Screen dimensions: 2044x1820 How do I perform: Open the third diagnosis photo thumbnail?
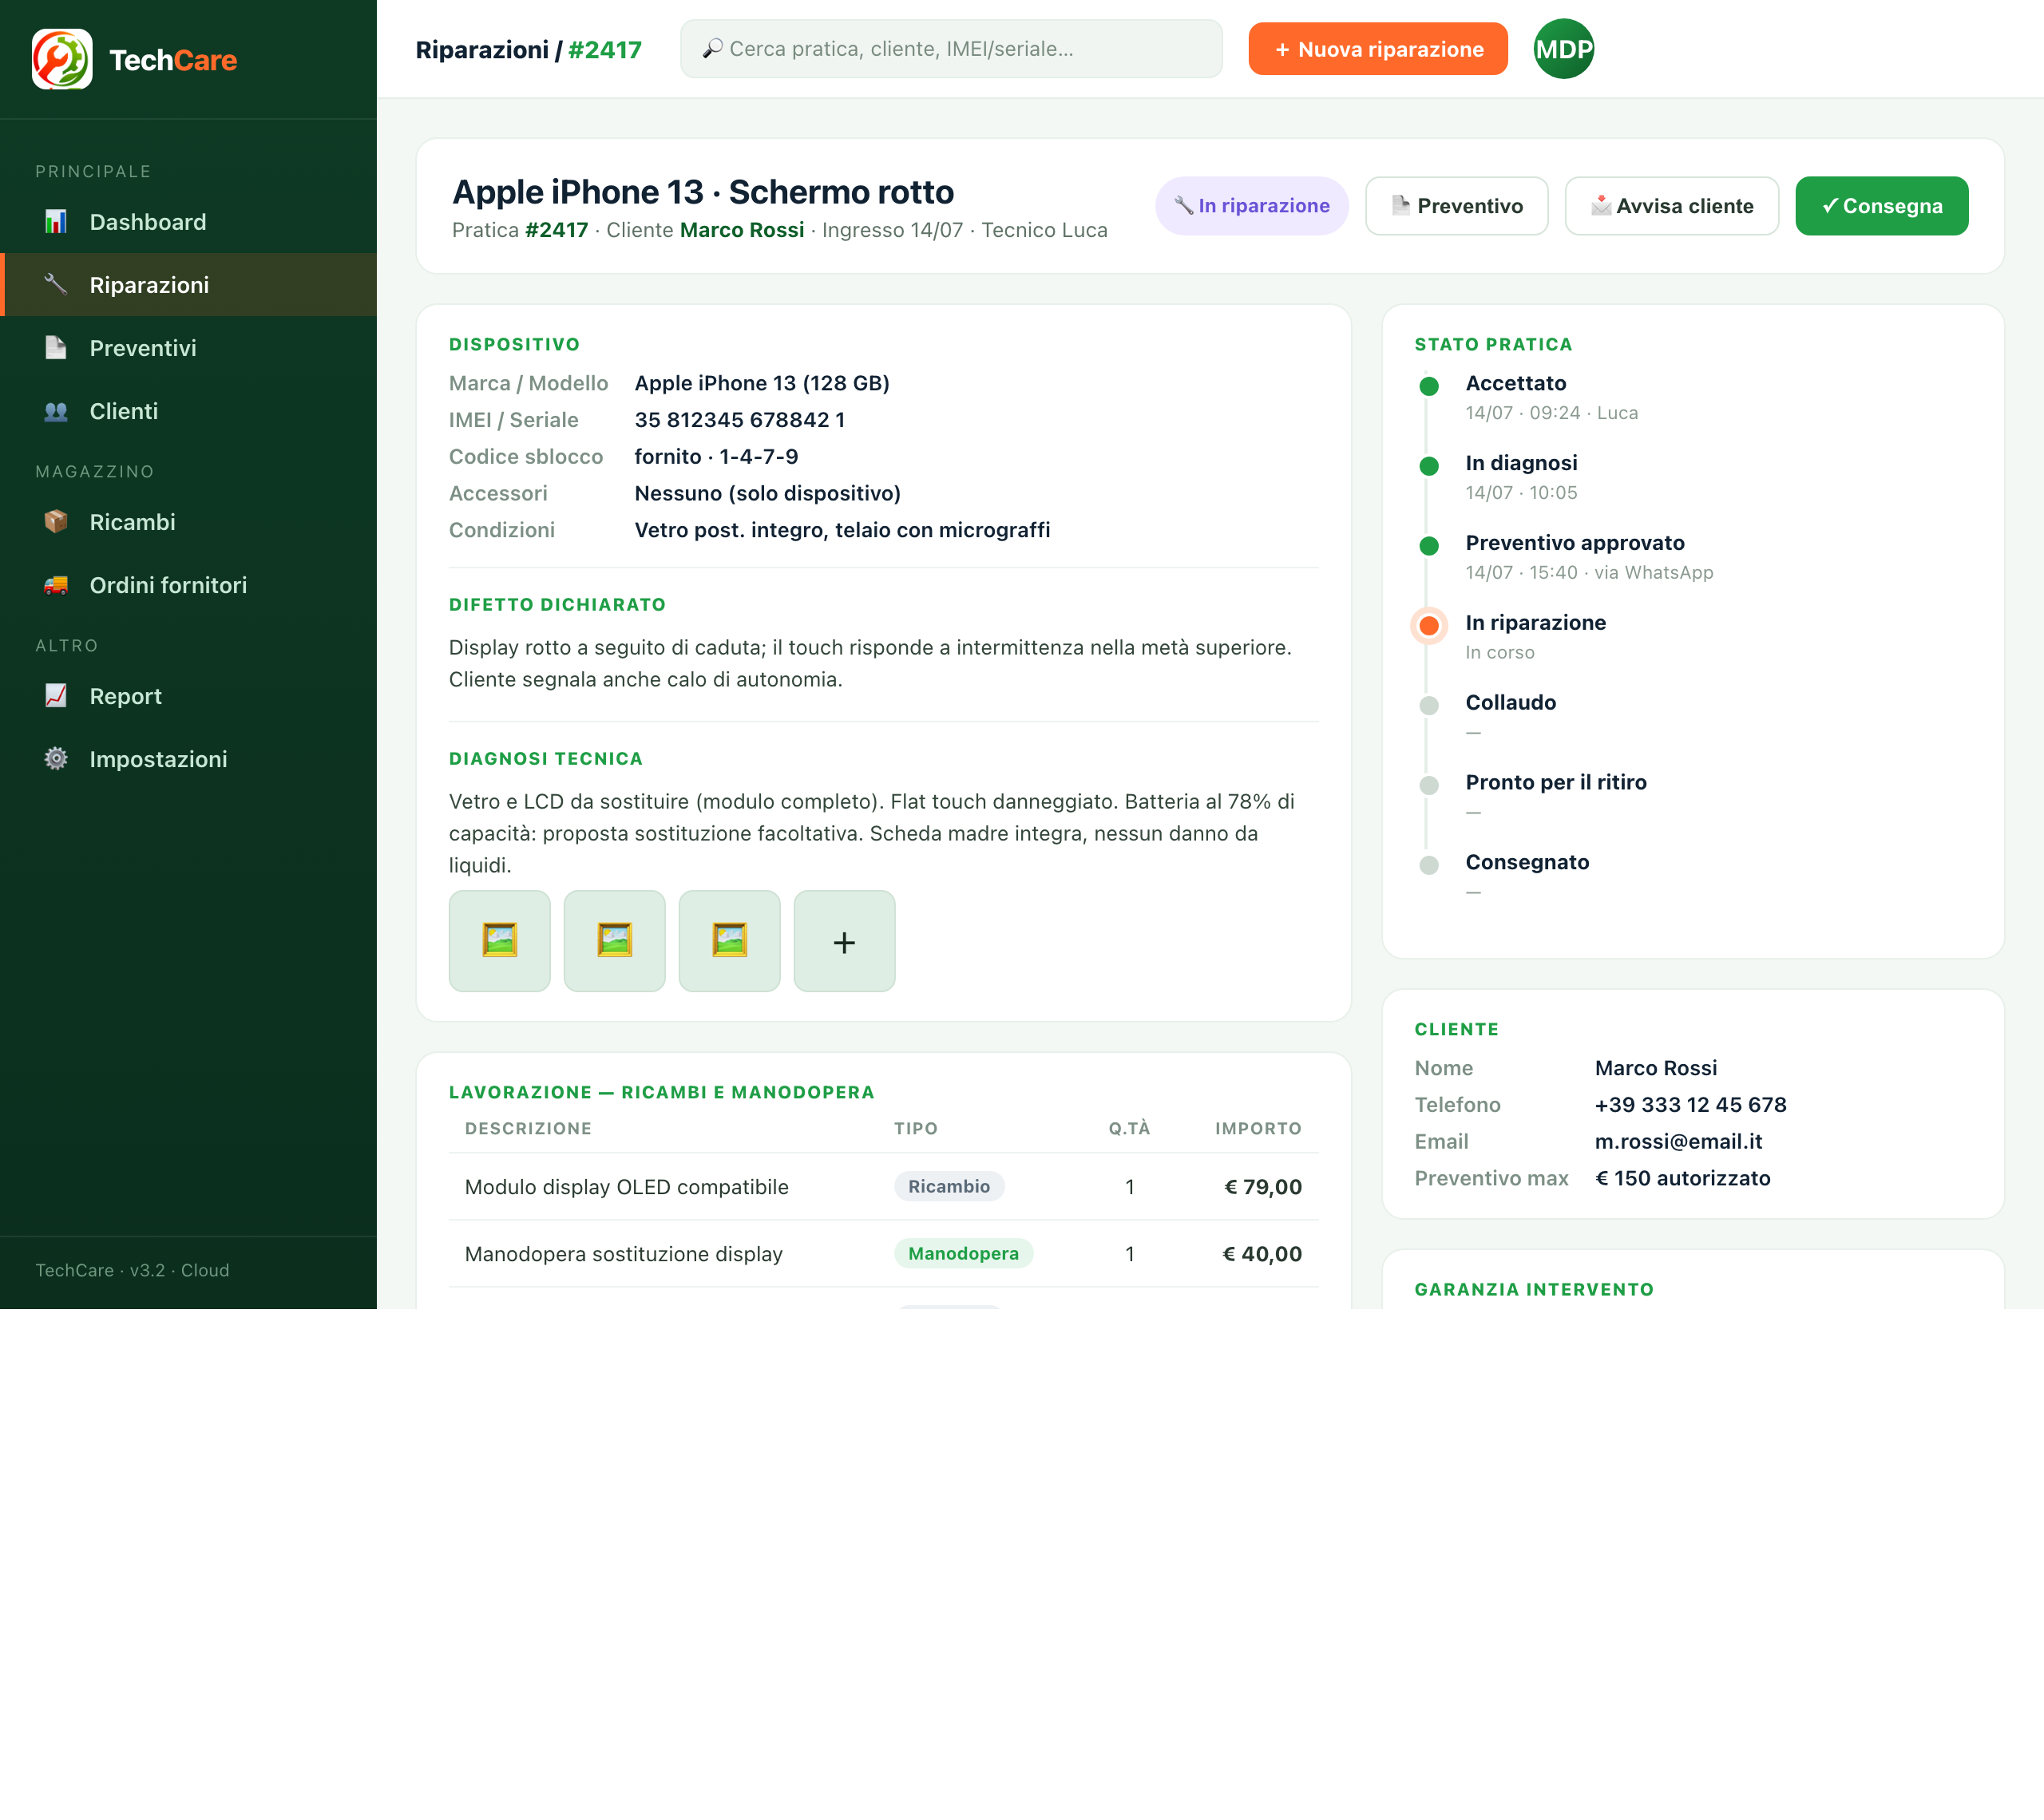click(x=730, y=941)
